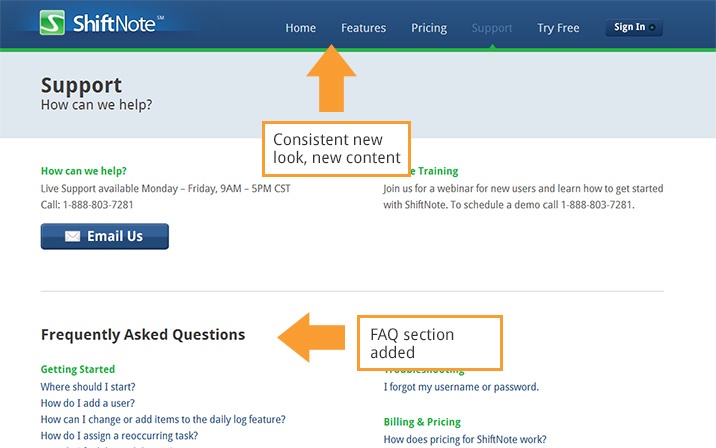Click "I forgot my username or password" link
The height and width of the screenshot is (448, 716).
click(x=461, y=387)
